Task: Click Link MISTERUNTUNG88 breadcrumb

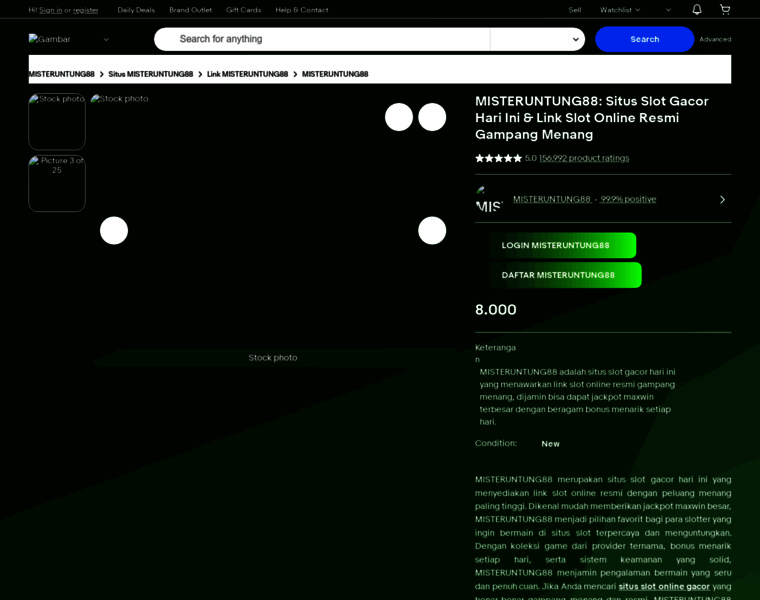Action: [x=247, y=74]
